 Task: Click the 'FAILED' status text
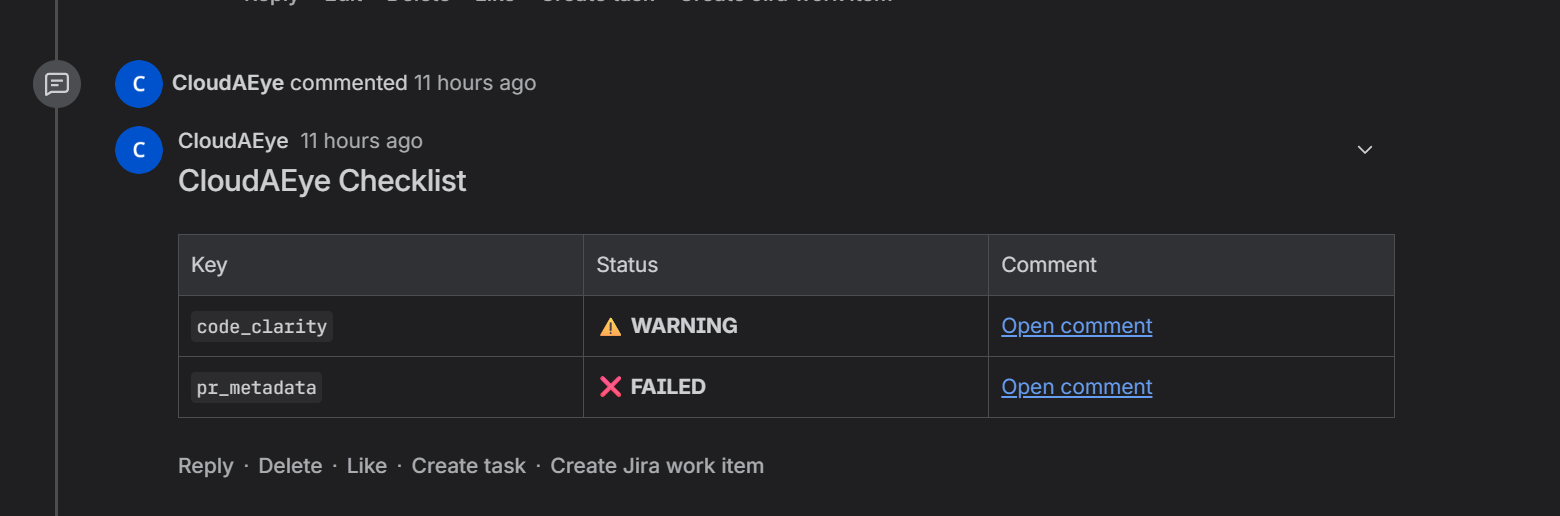point(668,387)
